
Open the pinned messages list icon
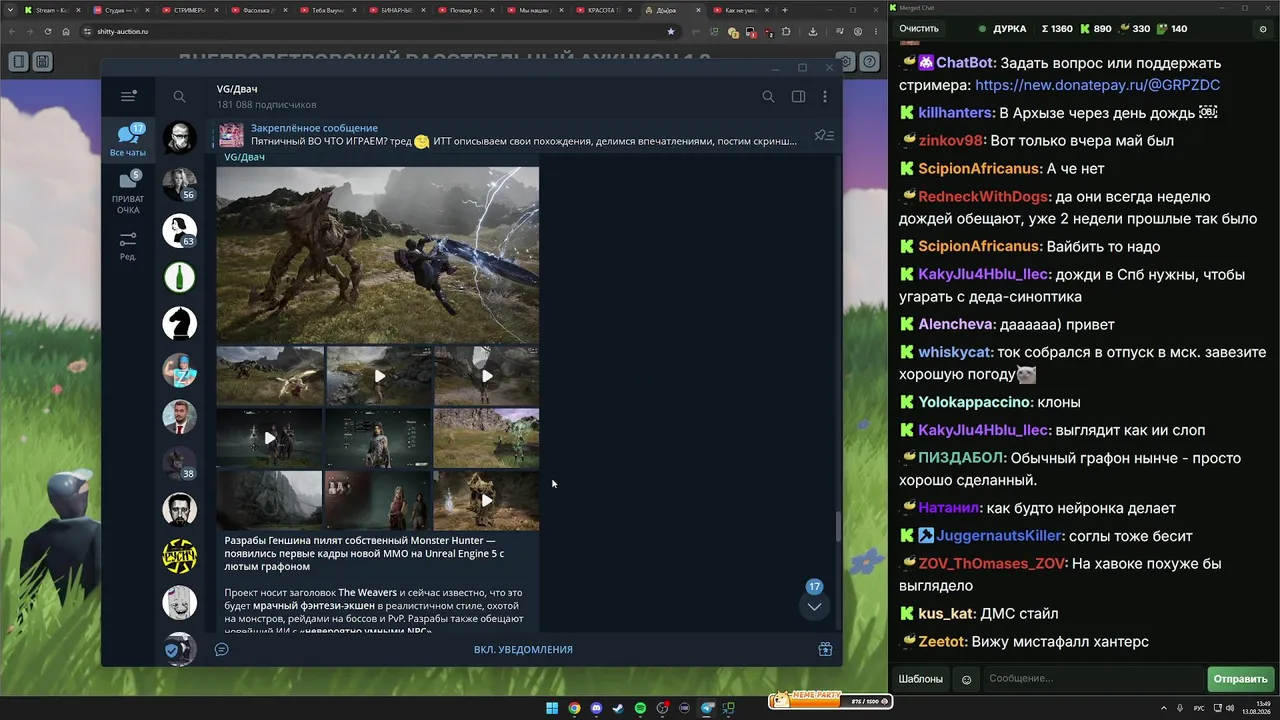(824, 135)
